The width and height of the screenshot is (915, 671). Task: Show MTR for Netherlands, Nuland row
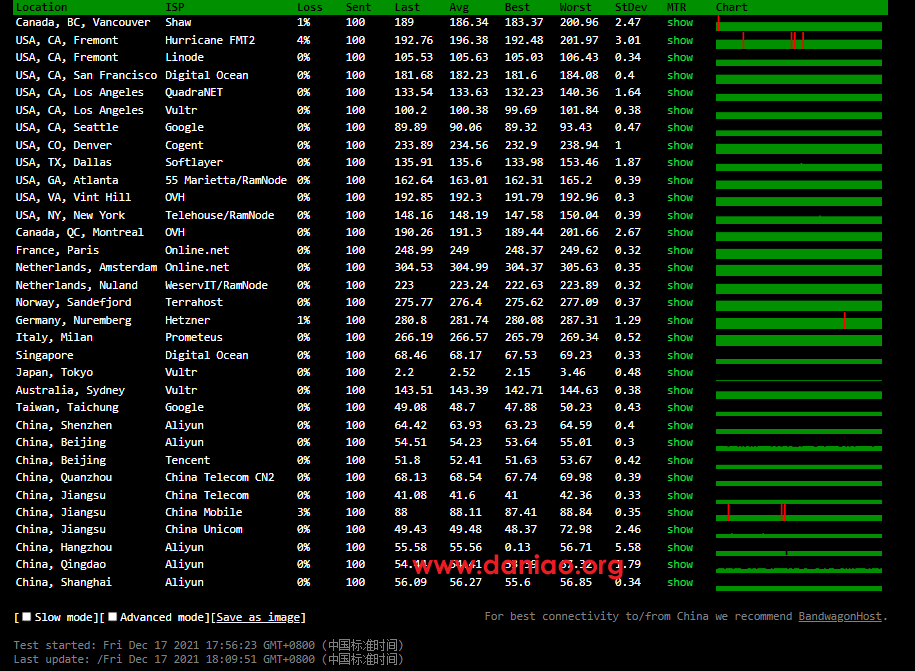[680, 285]
